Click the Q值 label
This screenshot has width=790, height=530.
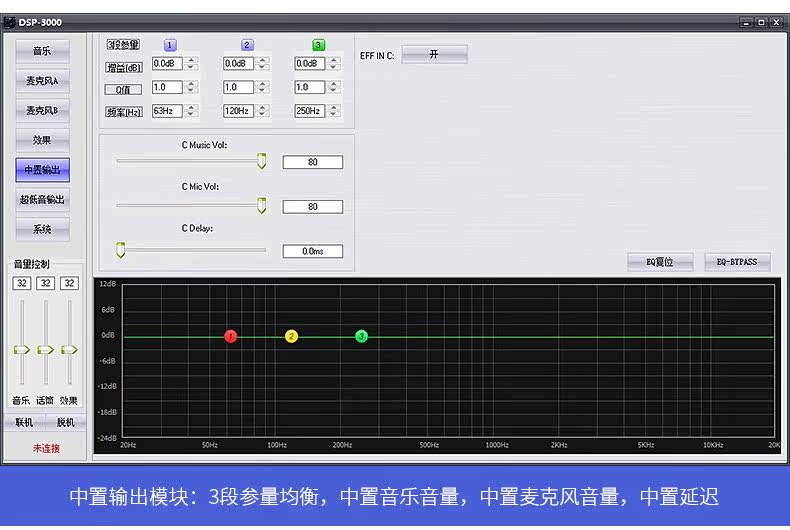point(123,90)
